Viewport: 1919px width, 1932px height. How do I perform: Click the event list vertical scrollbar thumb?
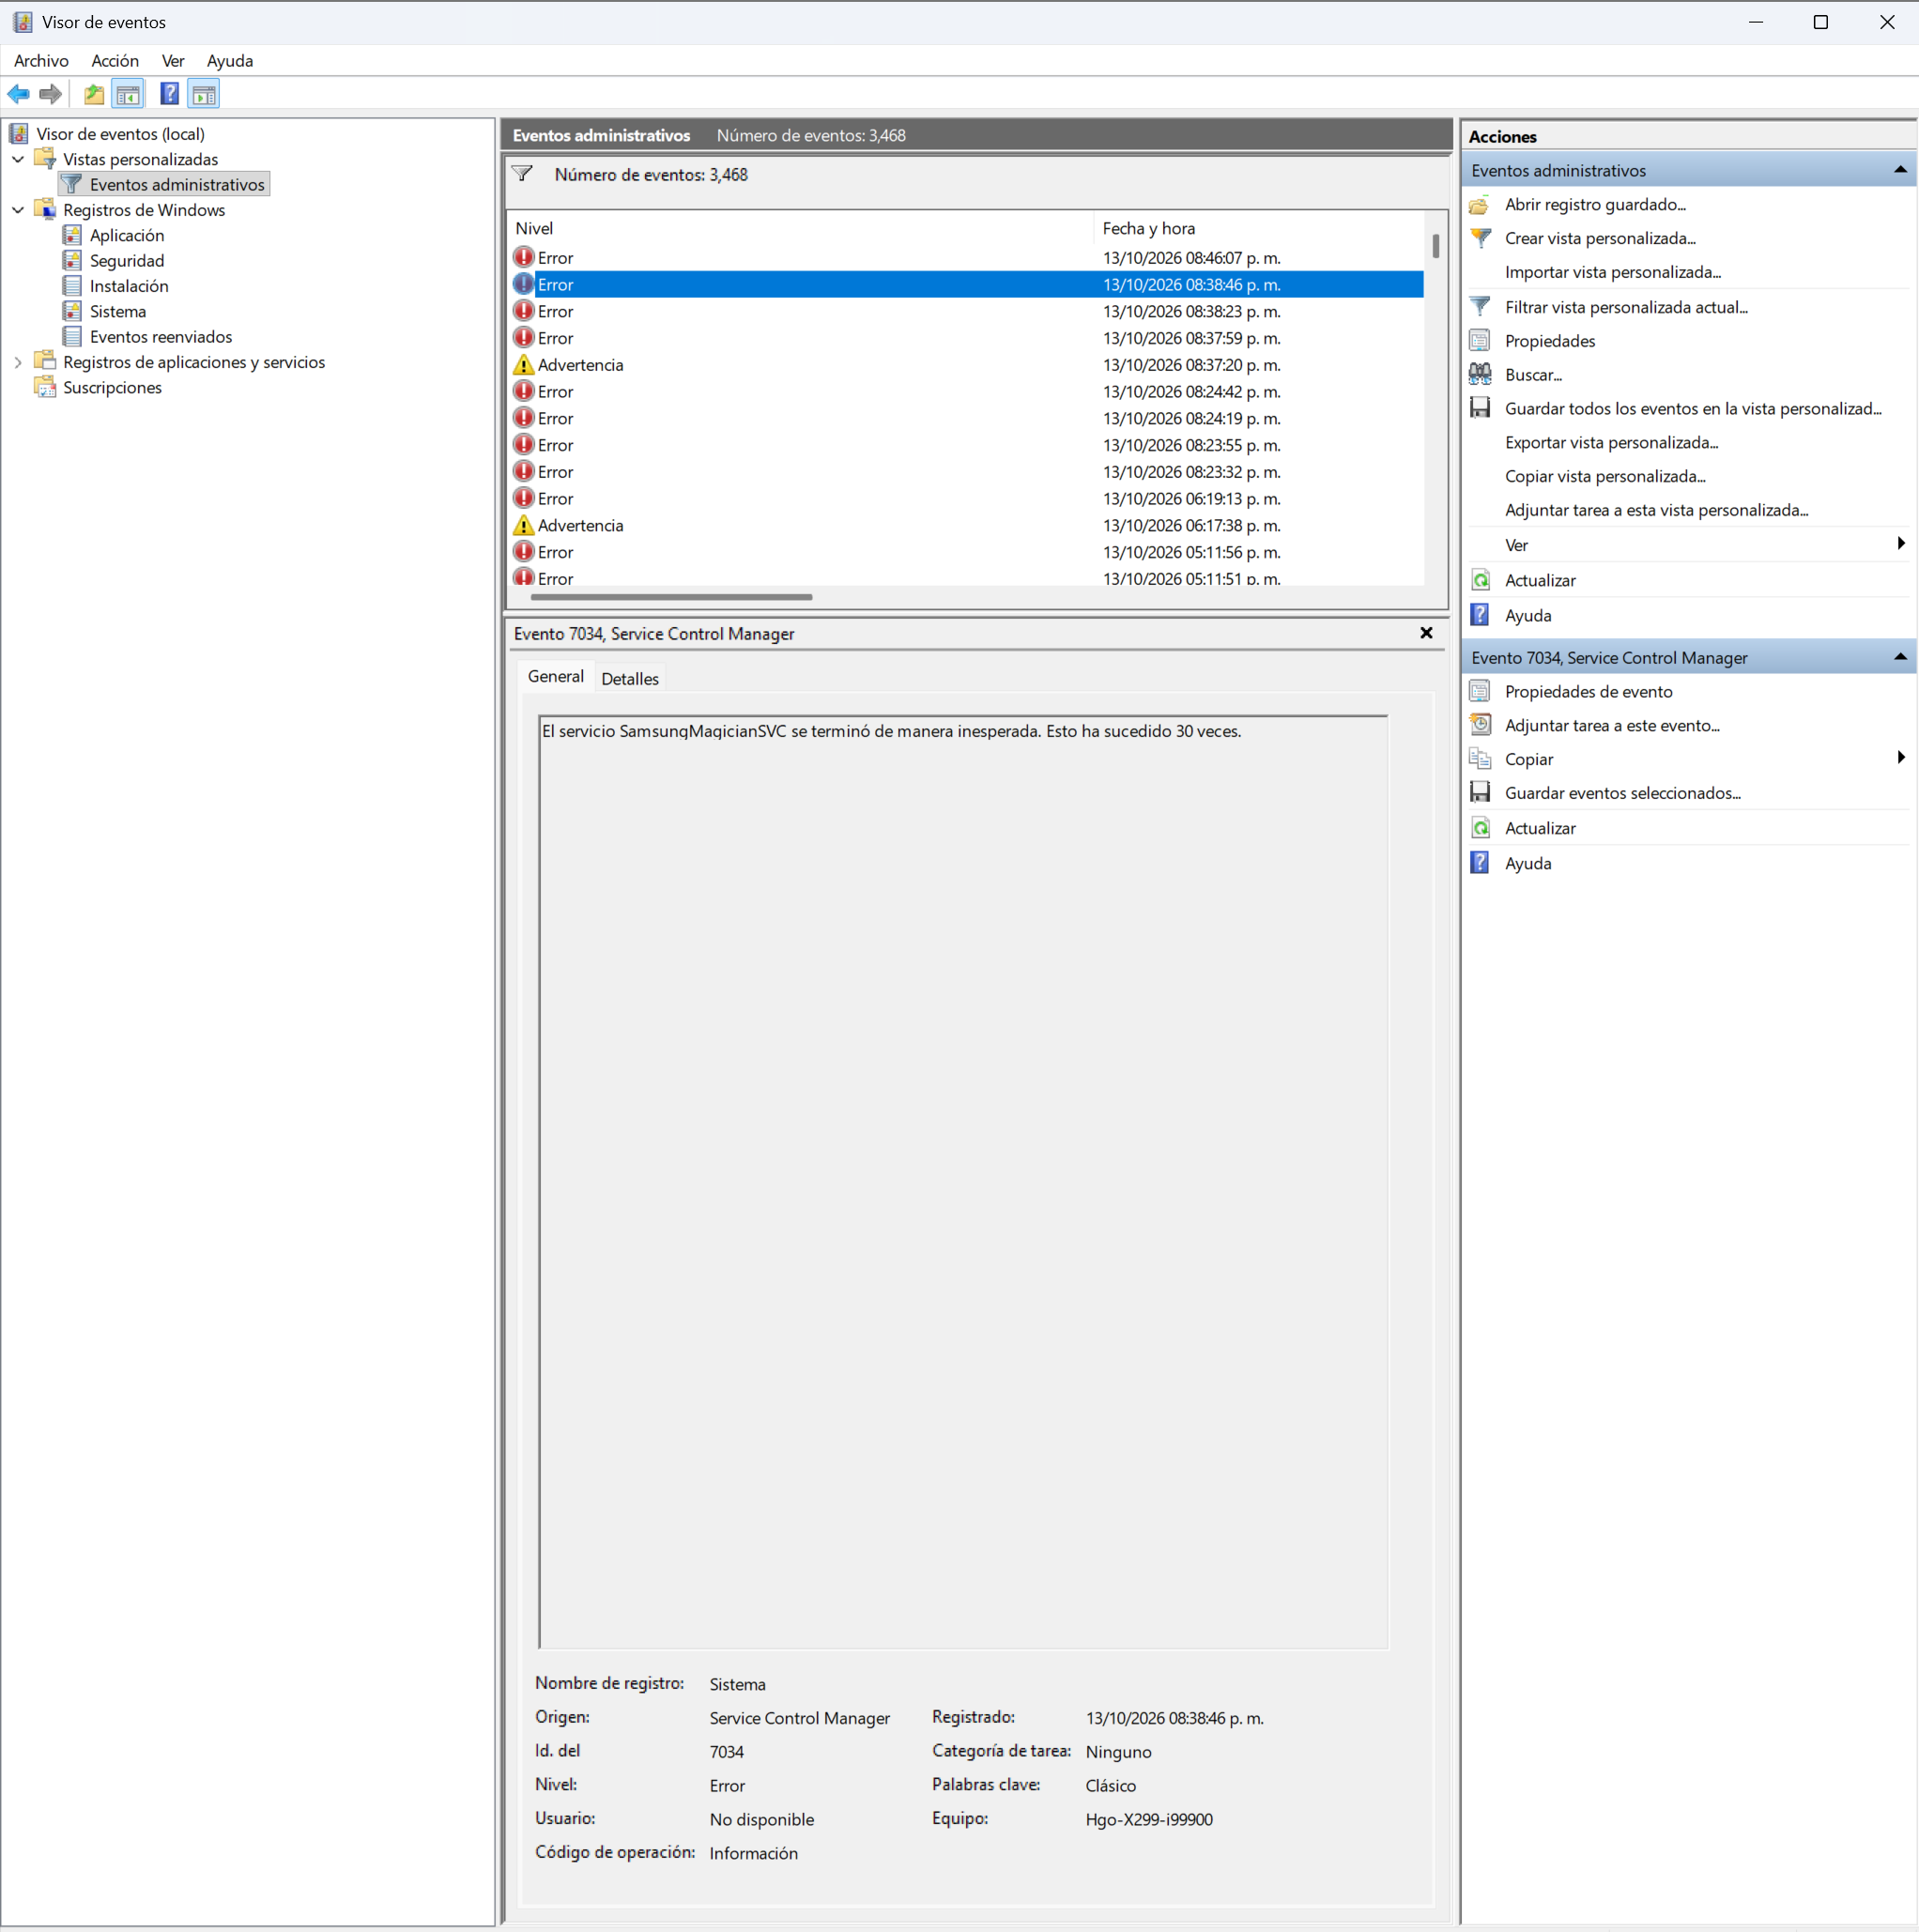tap(1435, 246)
